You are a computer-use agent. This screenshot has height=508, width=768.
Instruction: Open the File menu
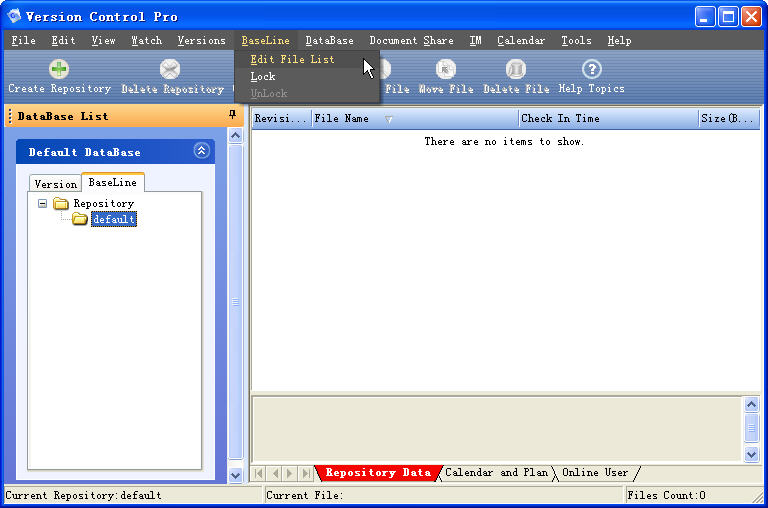click(x=24, y=40)
